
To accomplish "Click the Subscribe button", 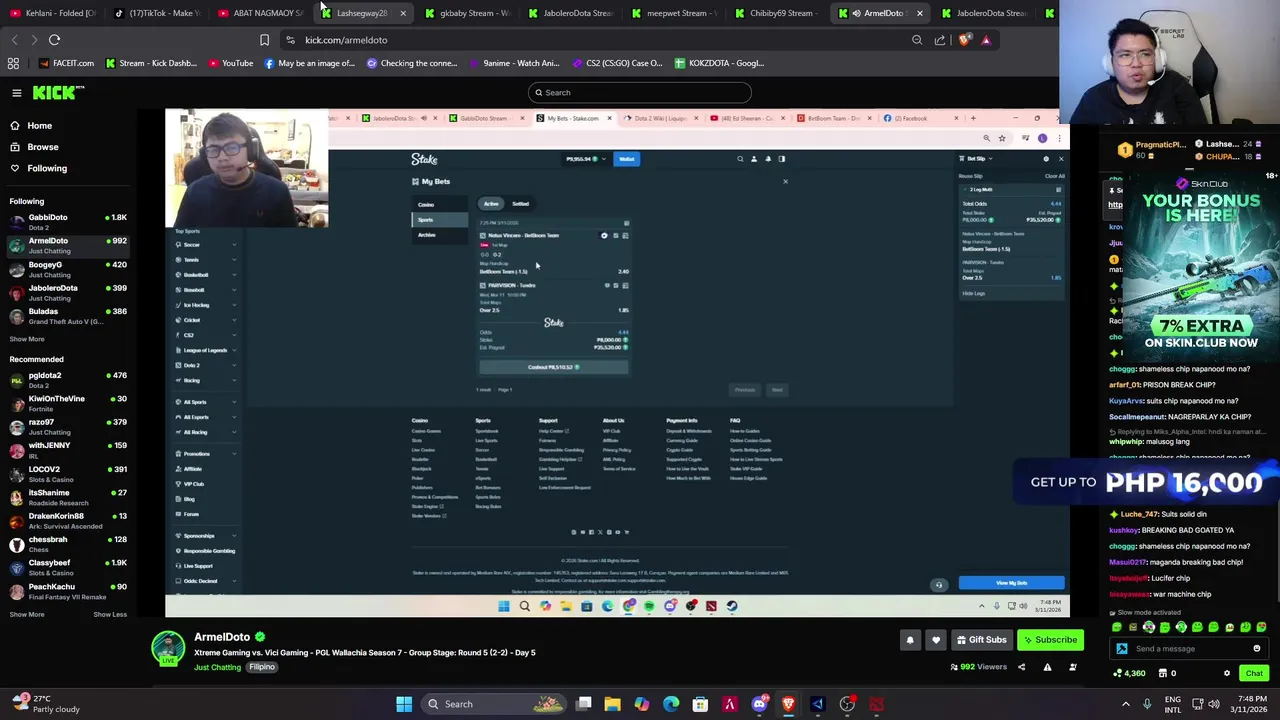I will coord(1051,640).
